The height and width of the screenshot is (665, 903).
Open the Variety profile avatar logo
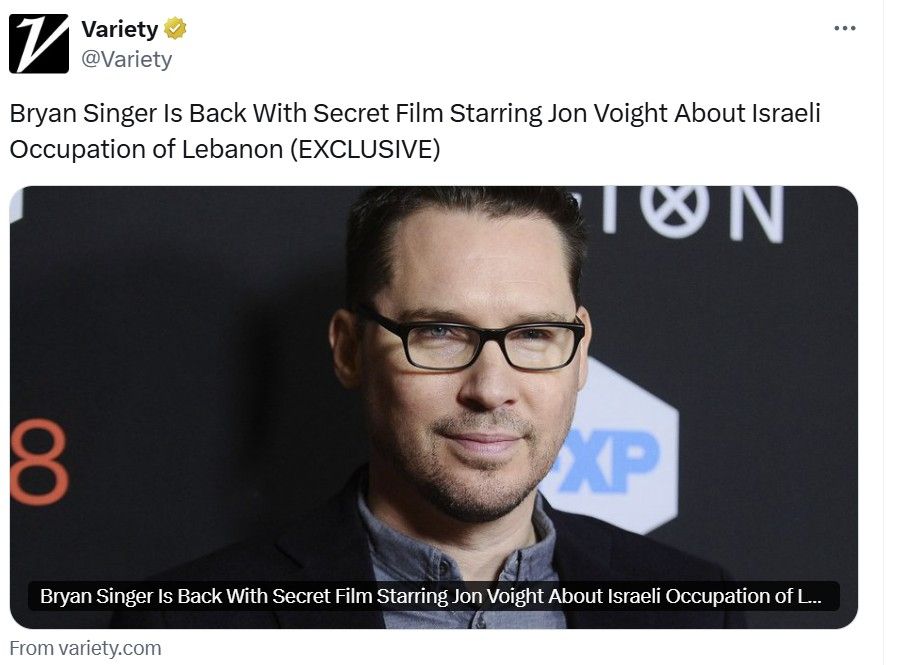point(39,44)
